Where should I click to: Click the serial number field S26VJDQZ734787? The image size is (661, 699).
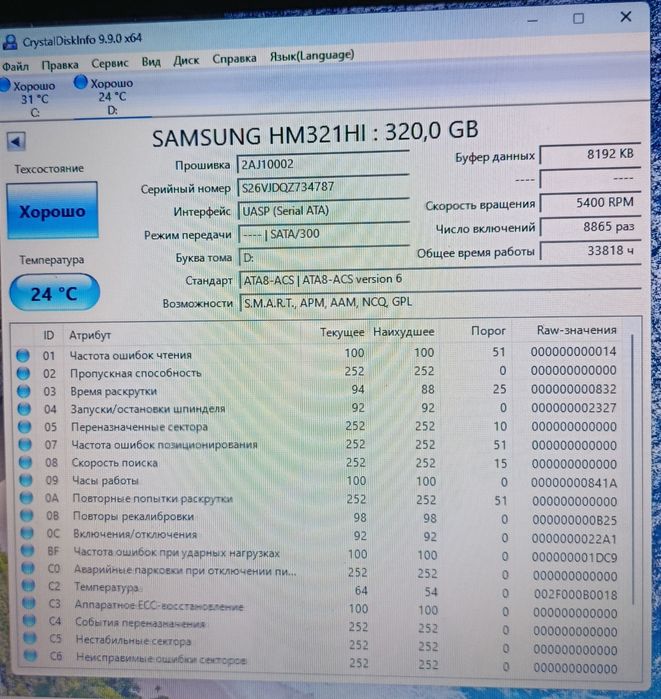(x=323, y=187)
